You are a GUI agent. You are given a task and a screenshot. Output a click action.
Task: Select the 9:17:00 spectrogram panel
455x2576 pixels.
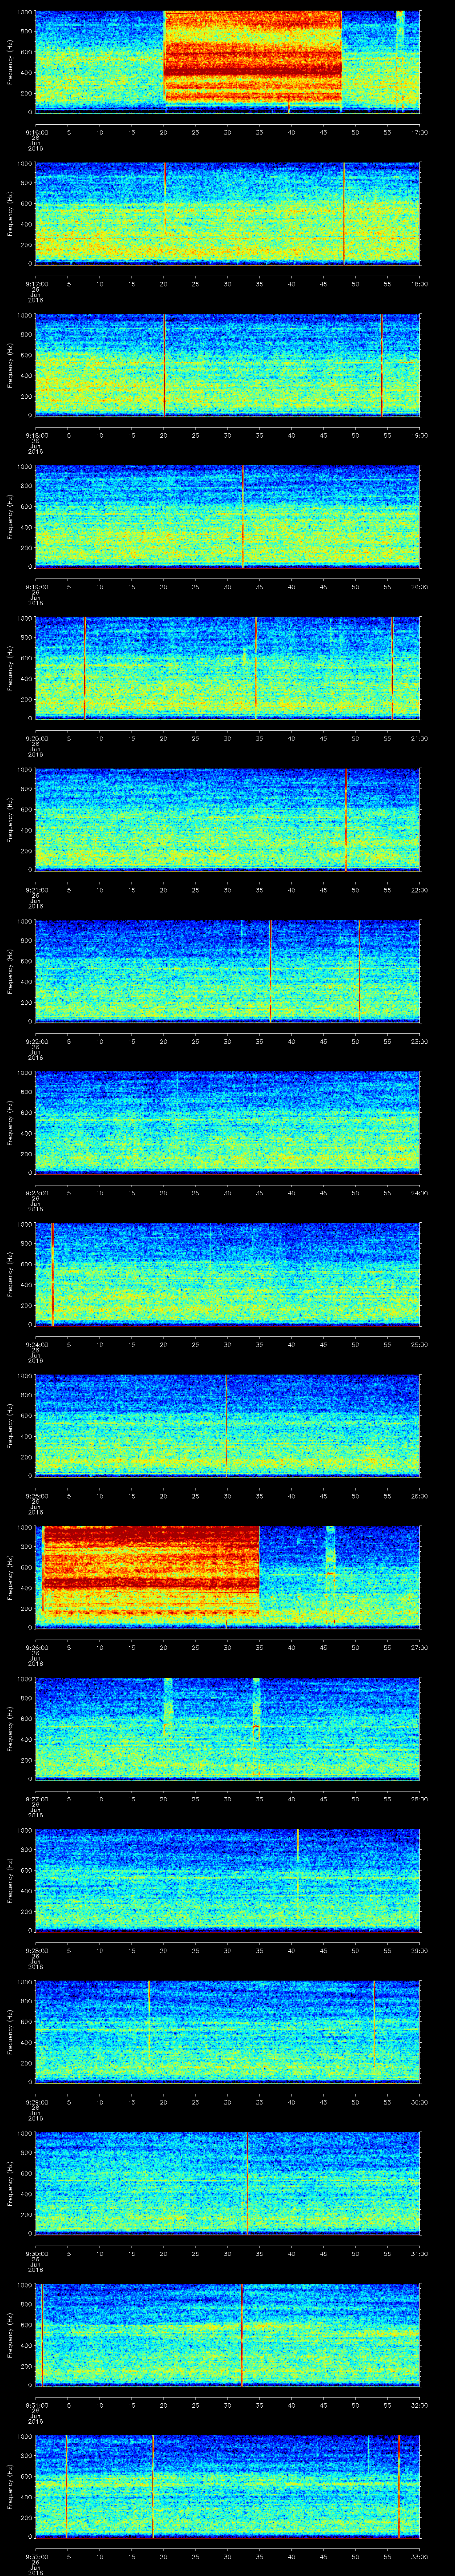(x=227, y=213)
